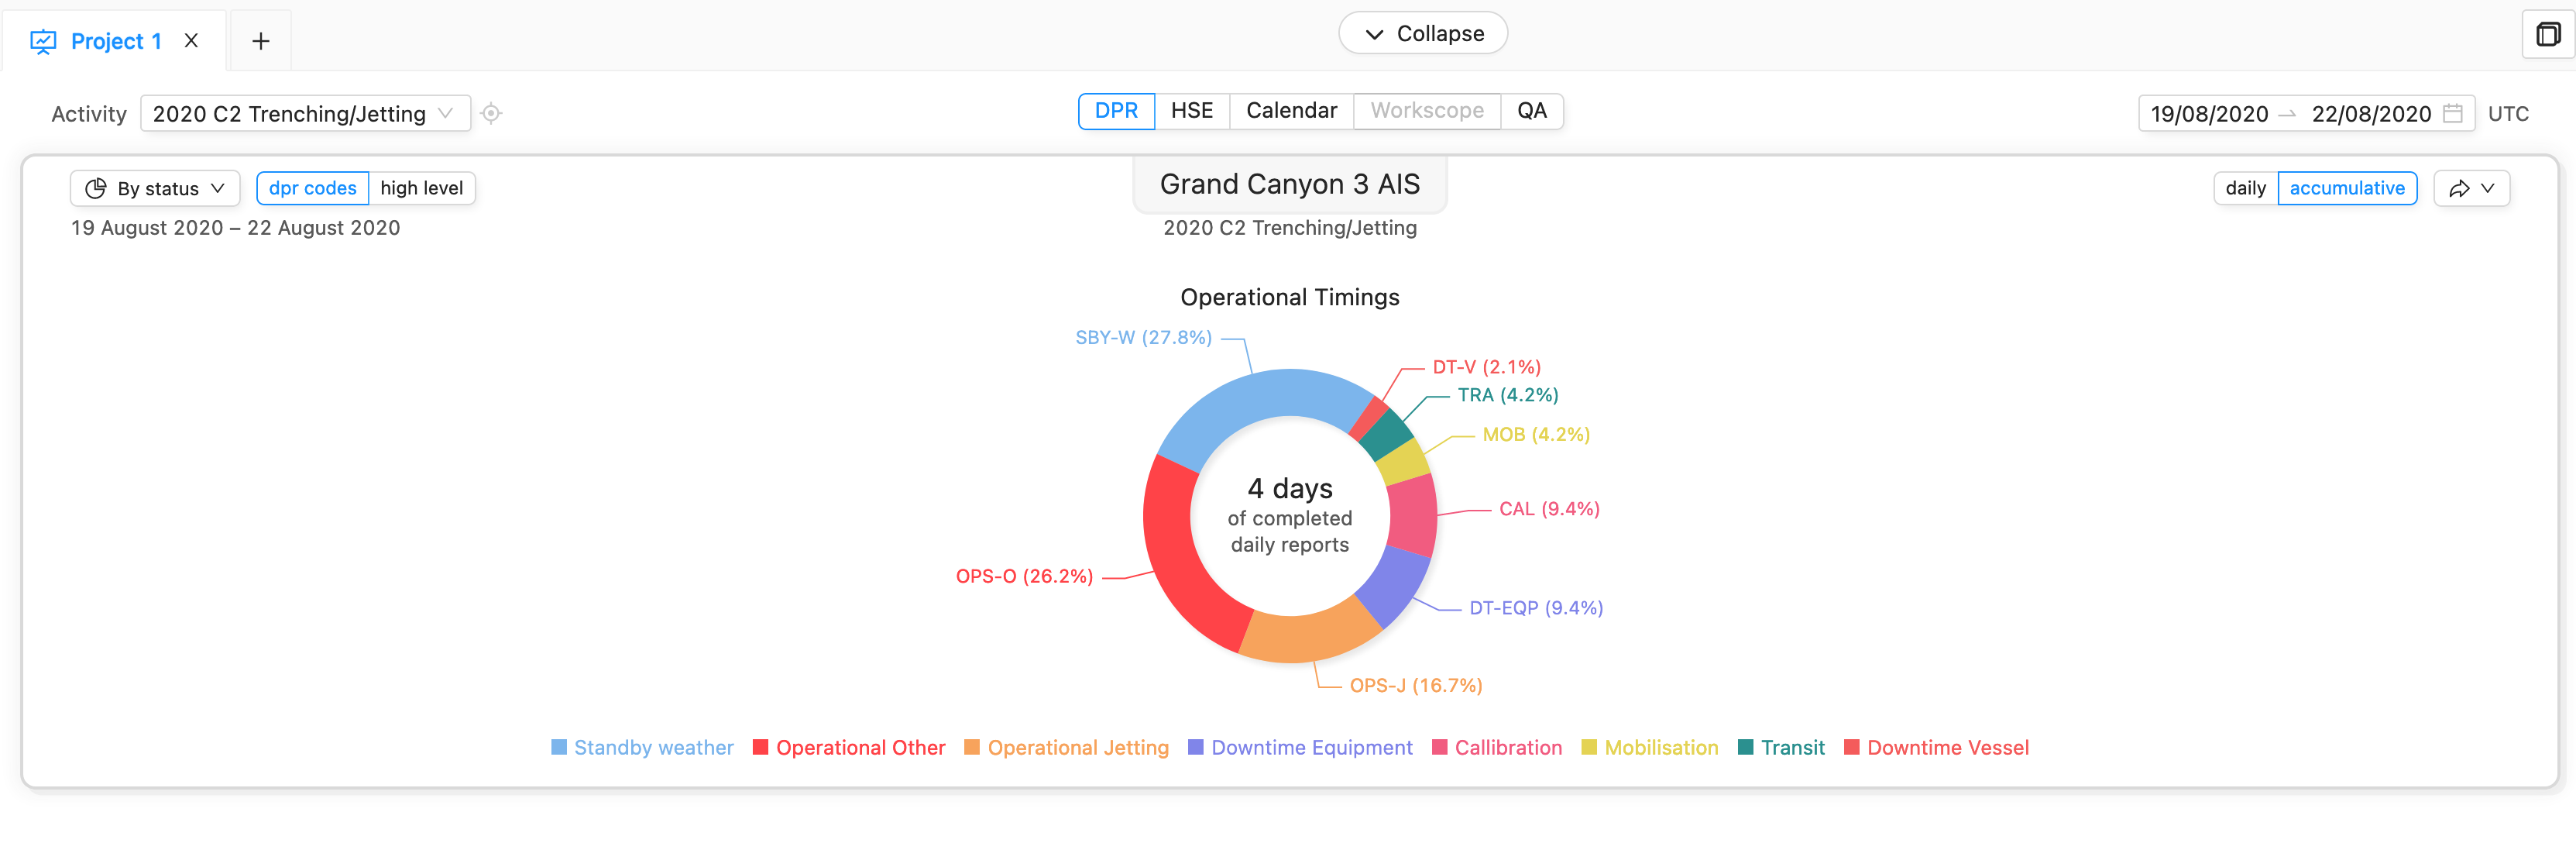Viewport: 2576px width, 843px height.
Task: Click the Grand Canyon 3 AIS title
Action: tap(1289, 184)
